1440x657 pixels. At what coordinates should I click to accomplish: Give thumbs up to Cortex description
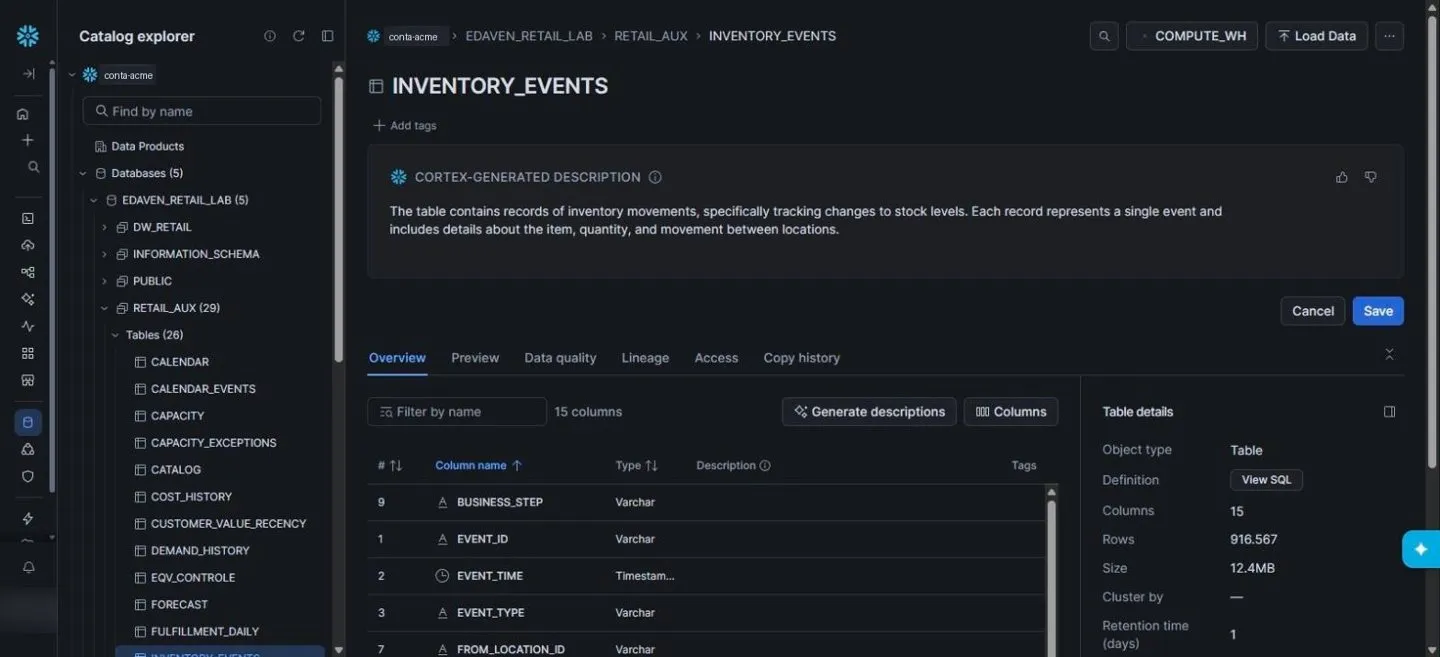click(1342, 177)
